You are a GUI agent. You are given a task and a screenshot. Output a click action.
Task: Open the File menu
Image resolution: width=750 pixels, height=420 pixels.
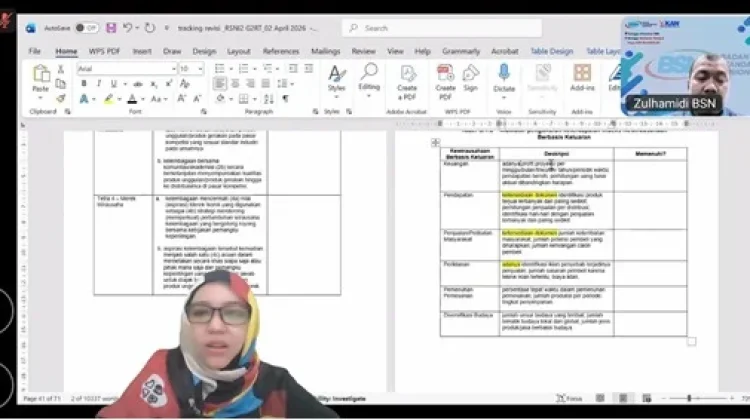pyautogui.click(x=34, y=51)
